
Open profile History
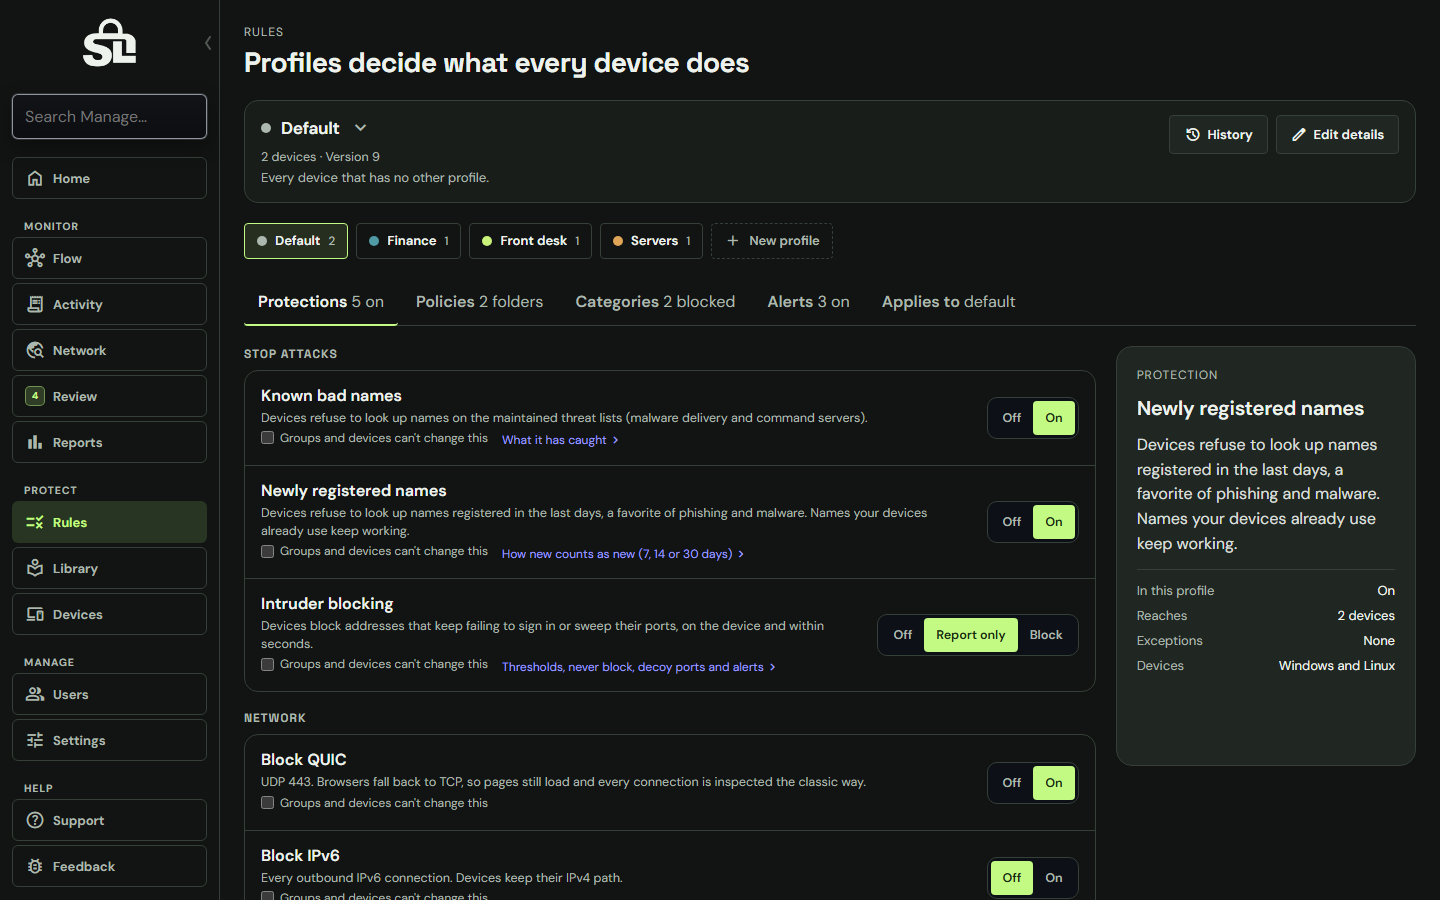(x=1218, y=135)
